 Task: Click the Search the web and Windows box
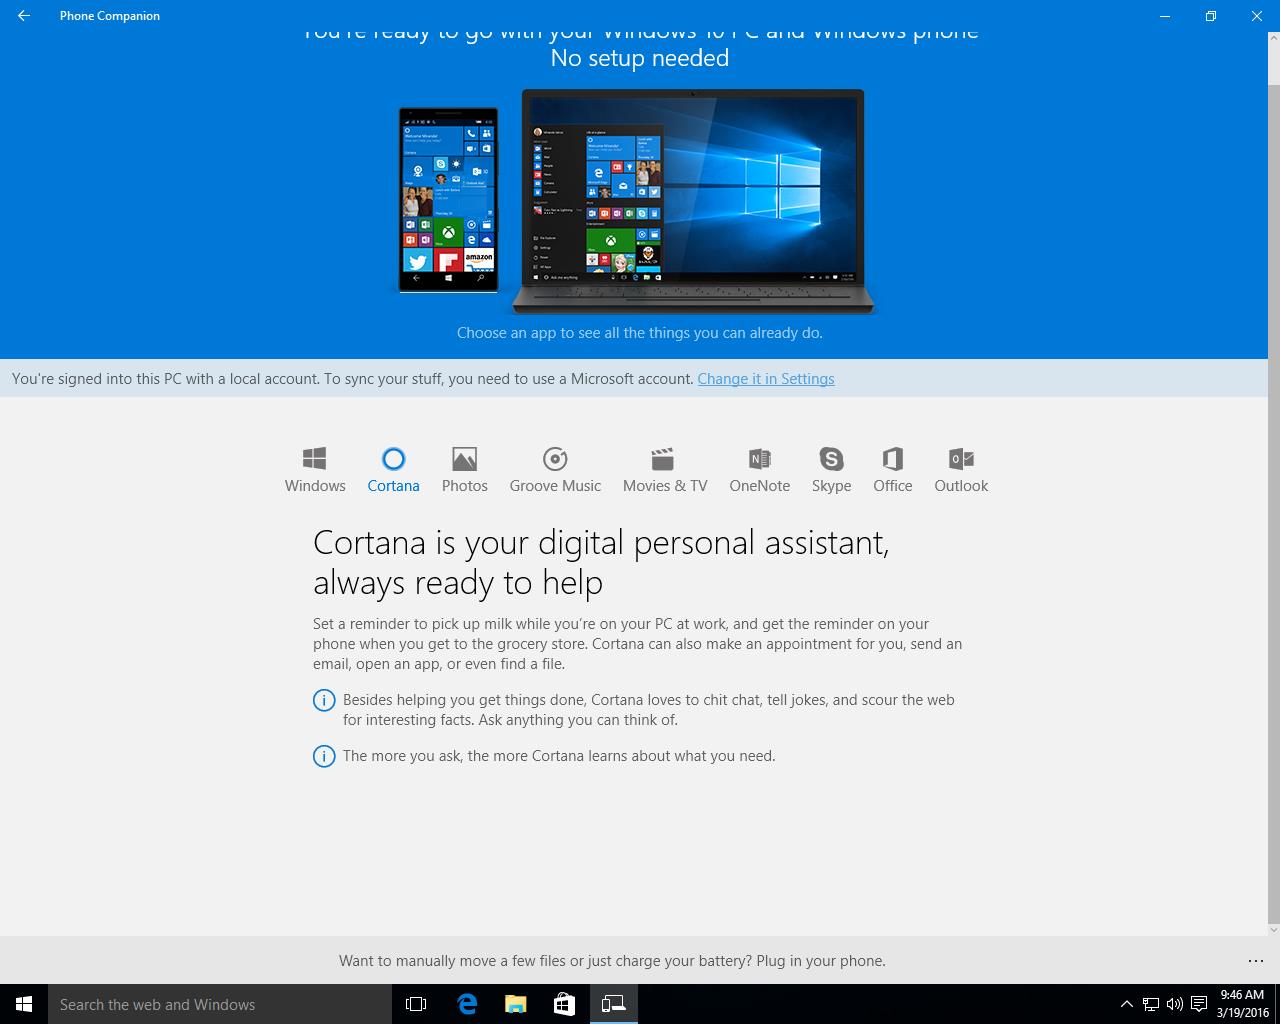pos(220,1004)
